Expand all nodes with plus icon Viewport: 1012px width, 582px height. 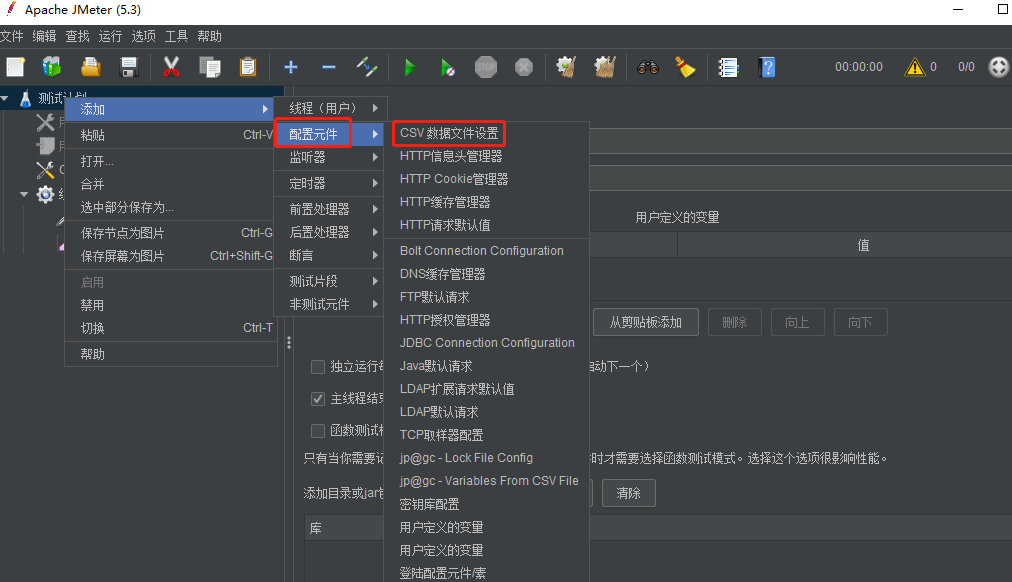pos(290,67)
